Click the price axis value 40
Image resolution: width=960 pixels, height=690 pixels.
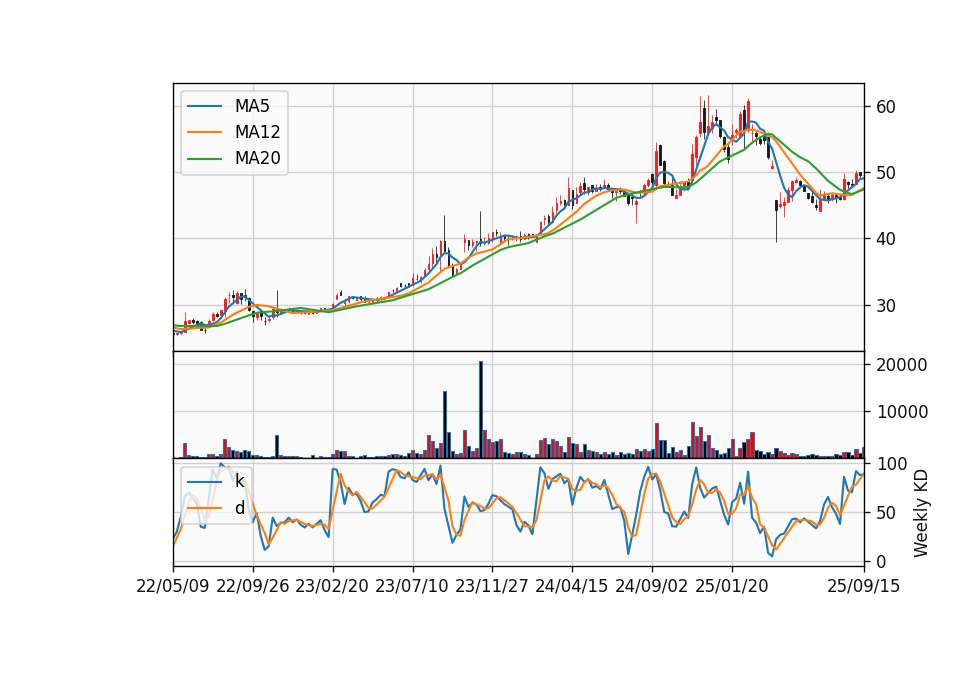pos(886,239)
